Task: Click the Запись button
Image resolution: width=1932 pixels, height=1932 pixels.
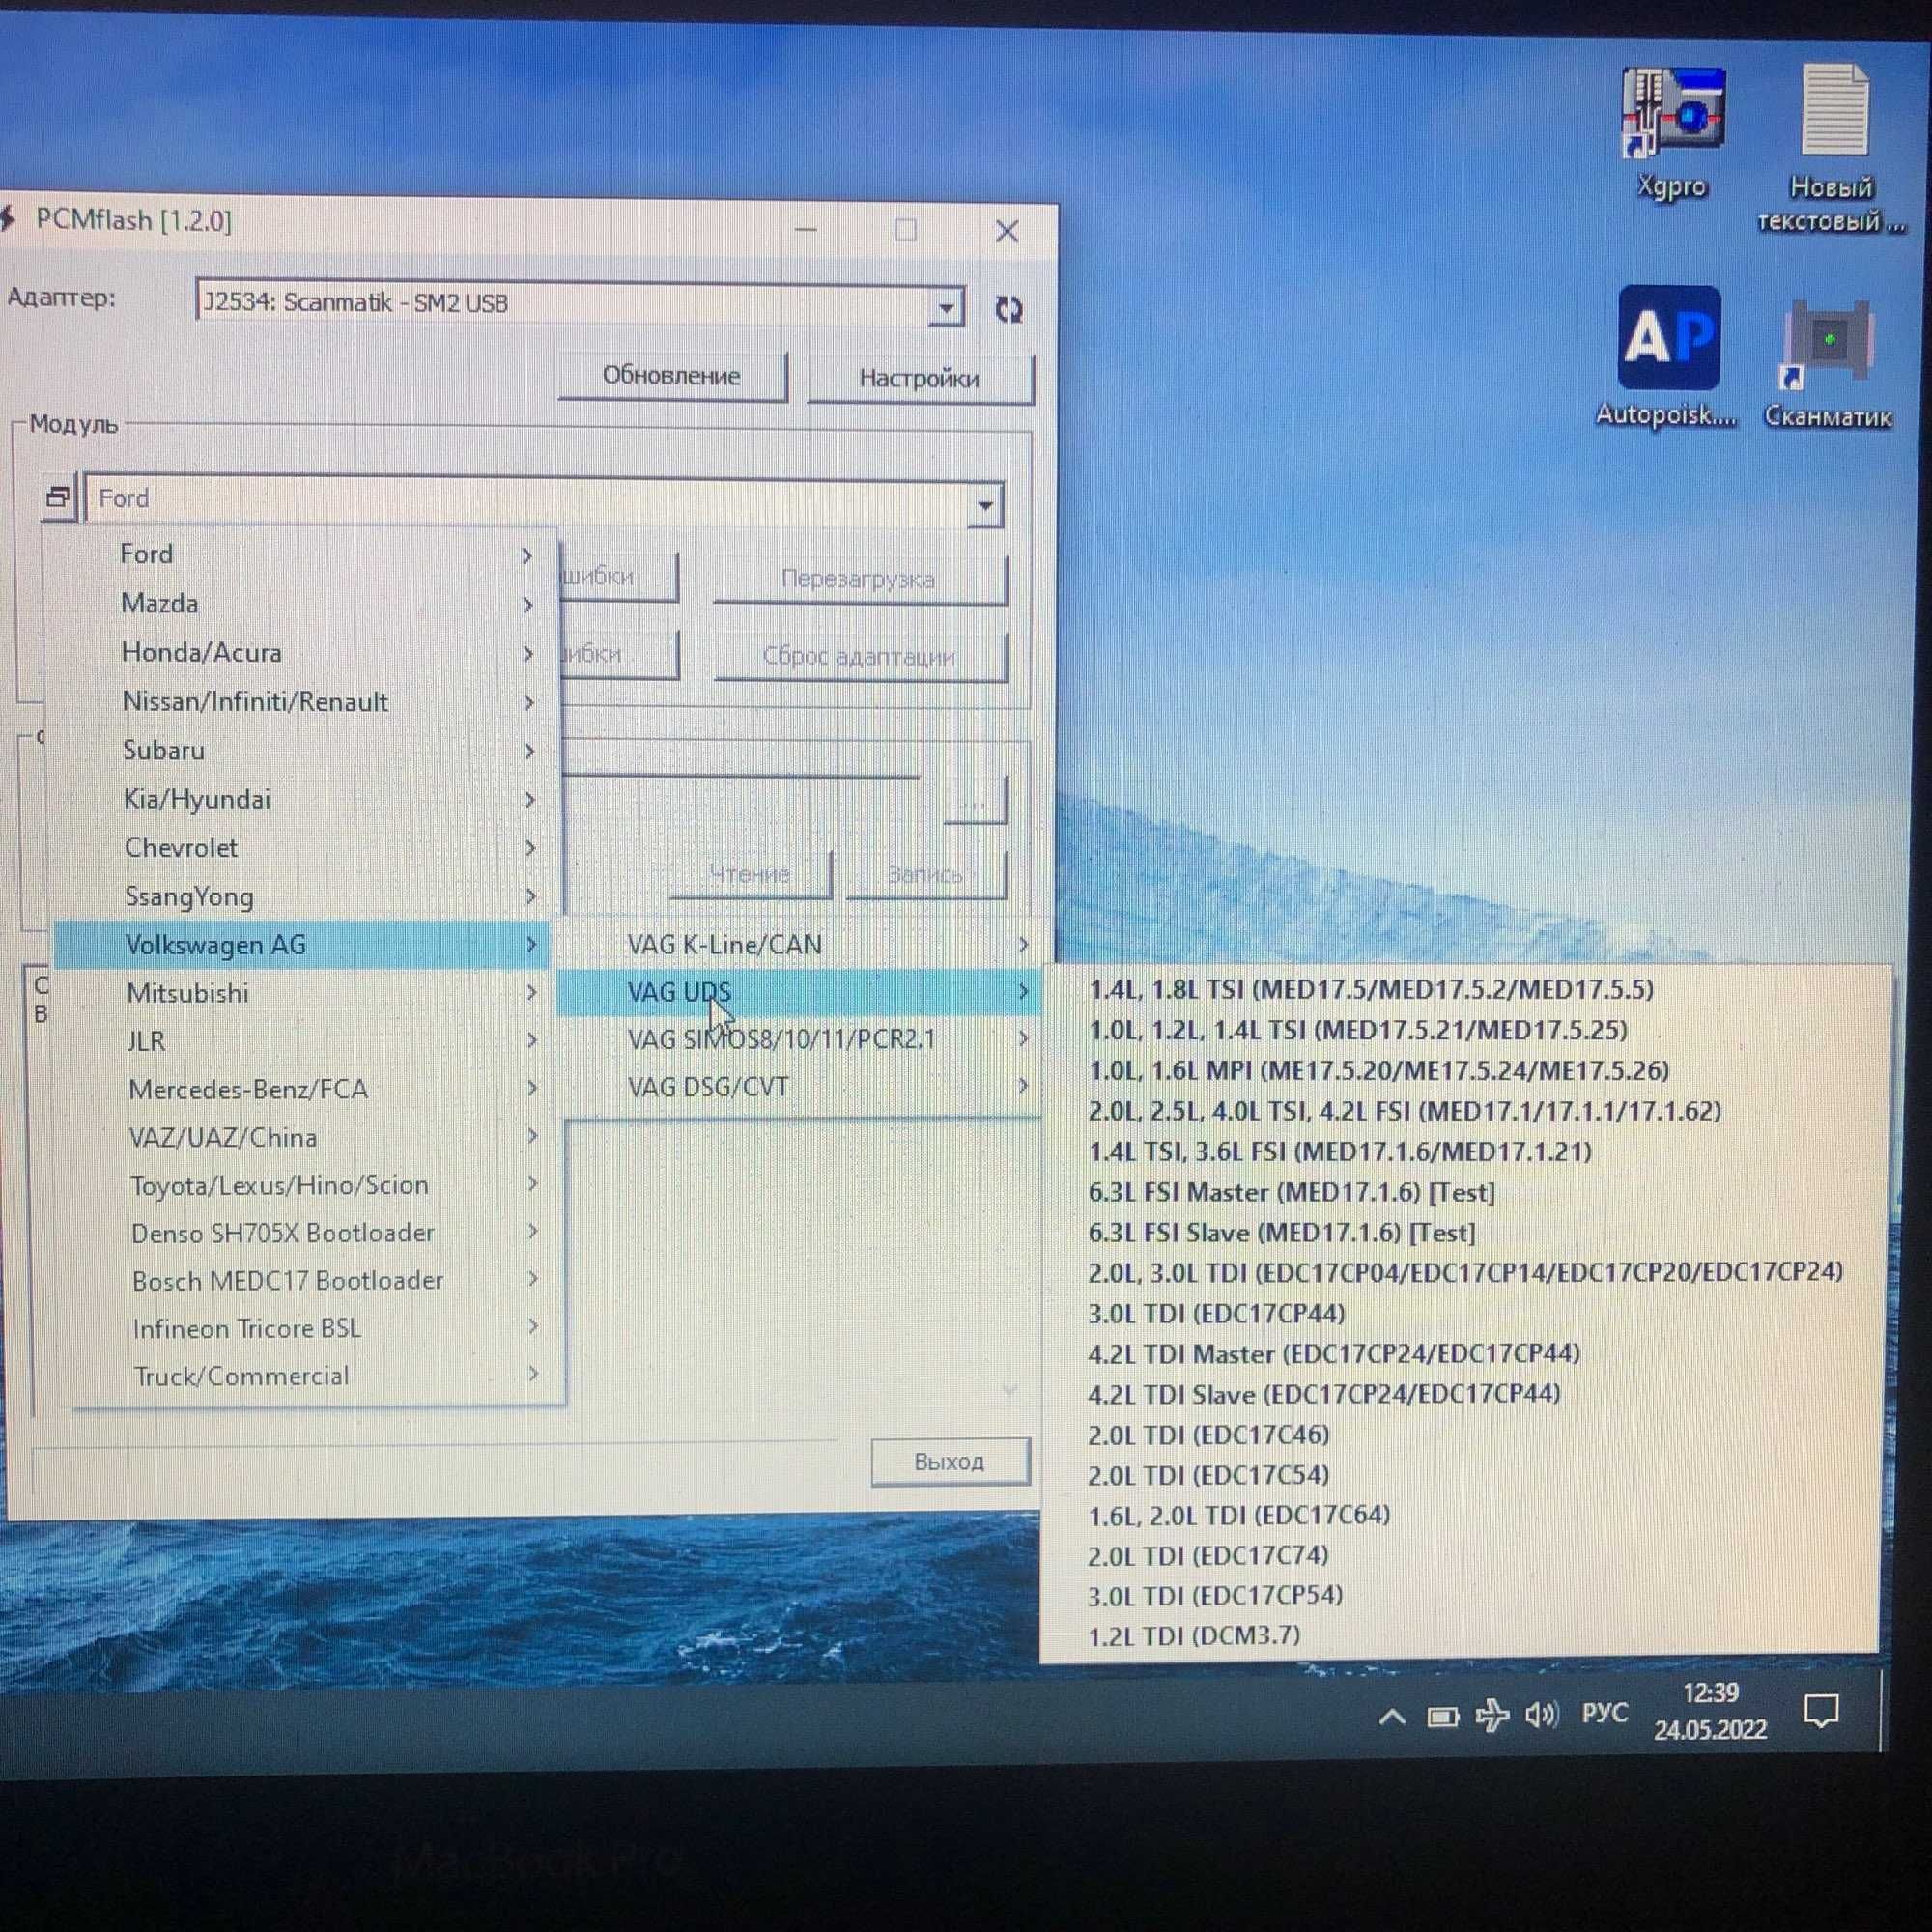Action: 925,875
